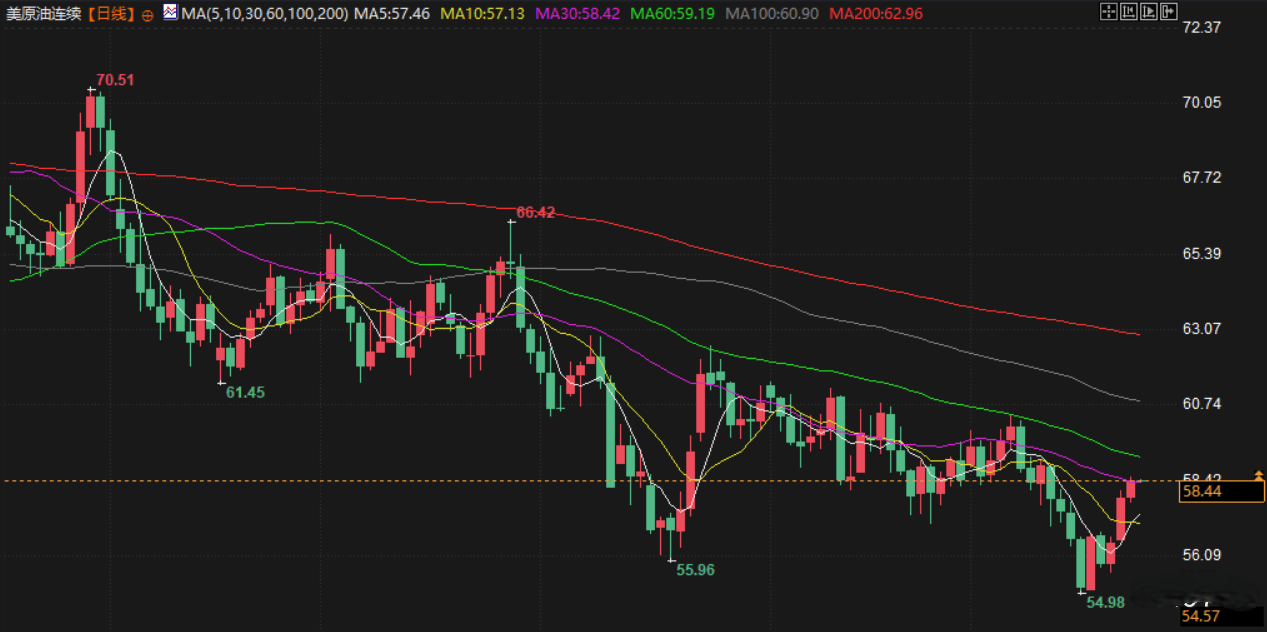Click the 66.42 peak price label
Image resolution: width=1267 pixels, height=632 pixels.
535,212
